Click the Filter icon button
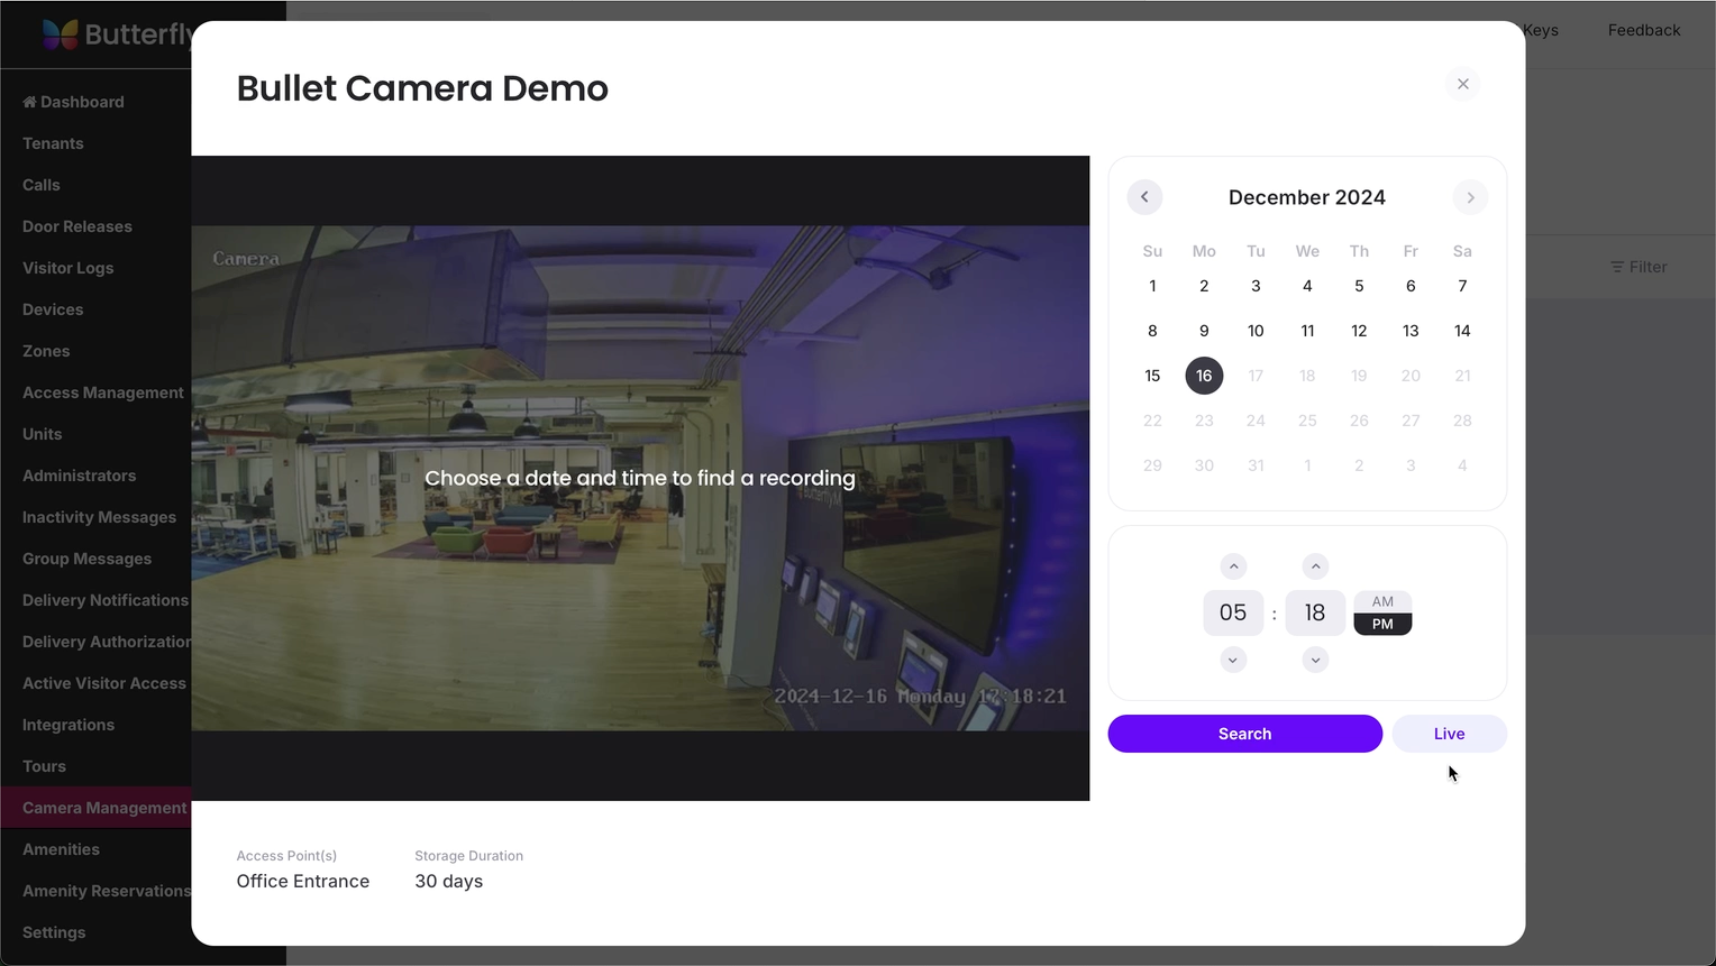 tap(1638, 267)
